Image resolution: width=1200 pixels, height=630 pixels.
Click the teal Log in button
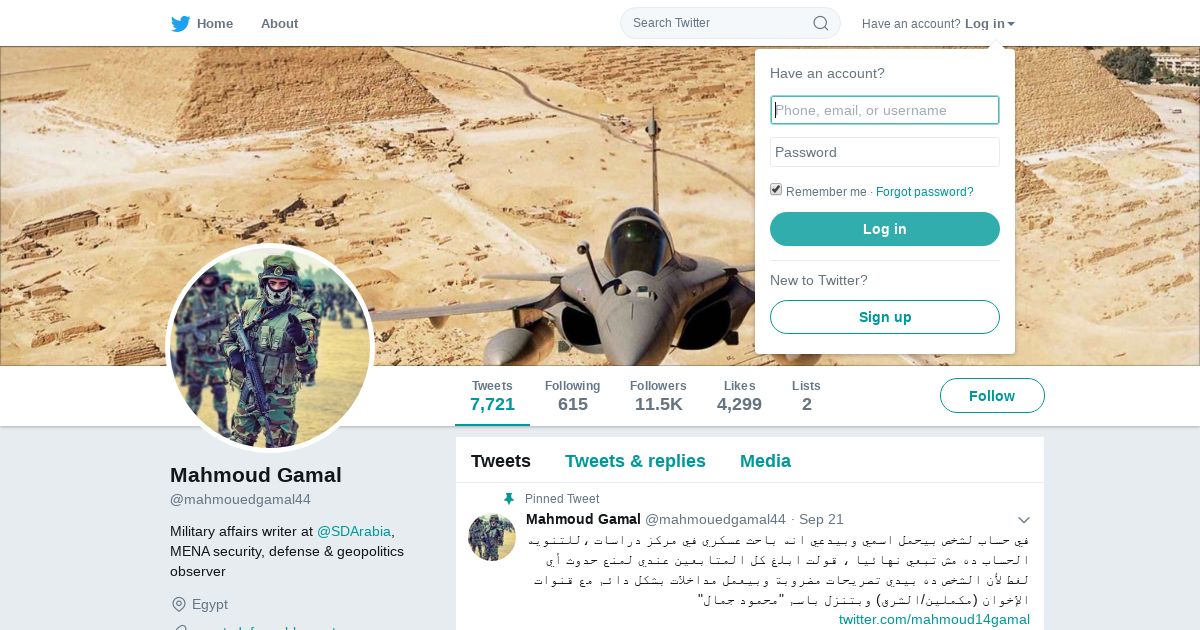[x=885, y=229]
